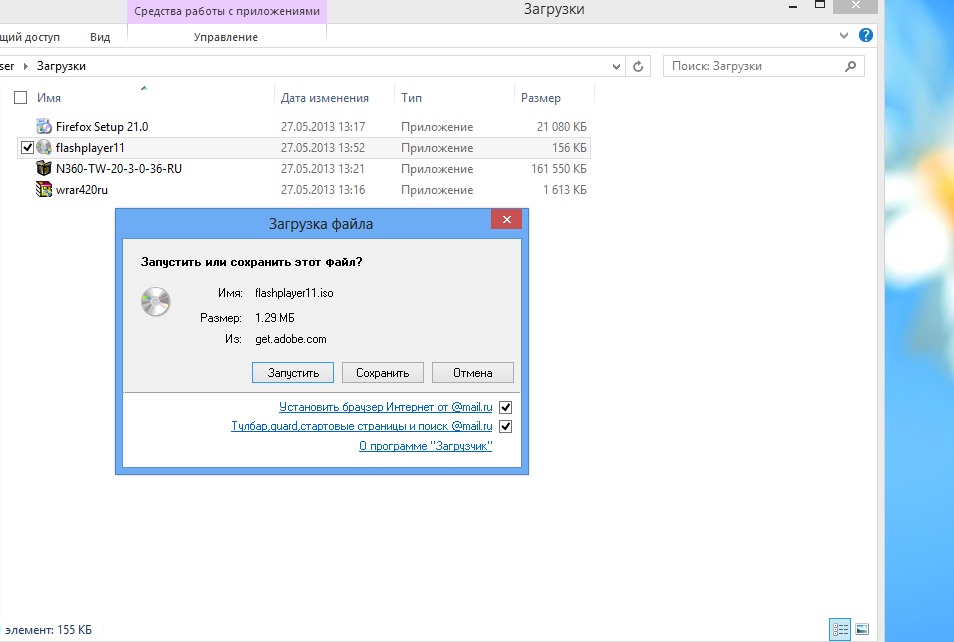Select the N360-TW-20-3-0-36-RU file icon
This screenshot has width=954, height=642.
[44, 169]
